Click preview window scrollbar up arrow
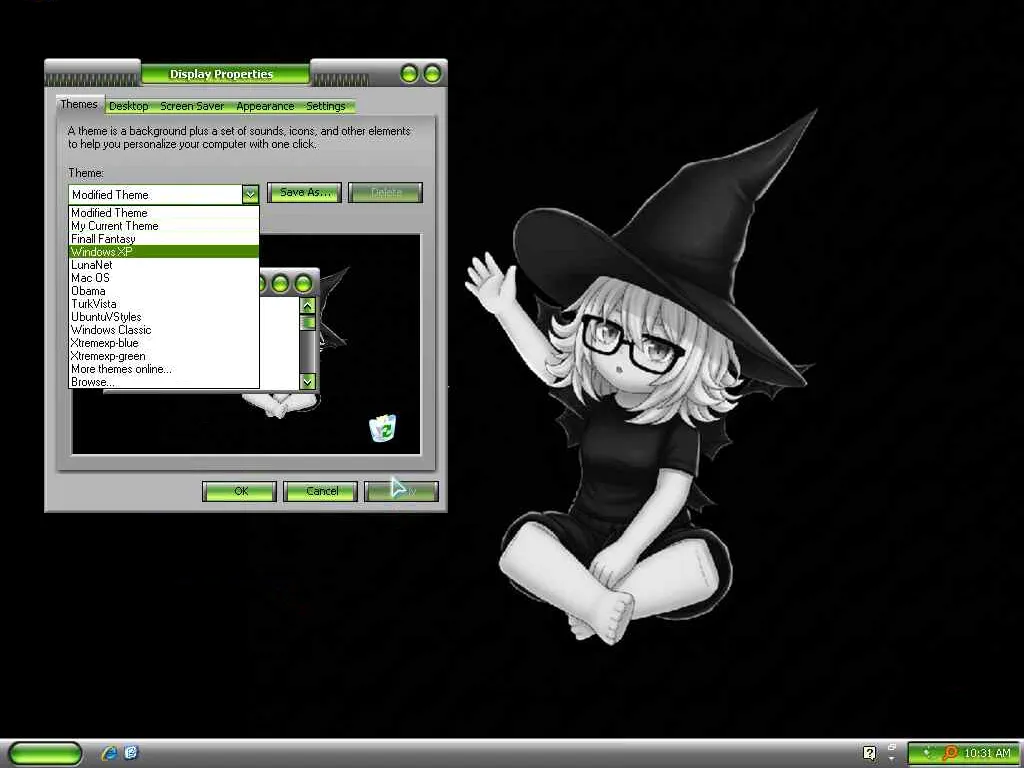 308,306
